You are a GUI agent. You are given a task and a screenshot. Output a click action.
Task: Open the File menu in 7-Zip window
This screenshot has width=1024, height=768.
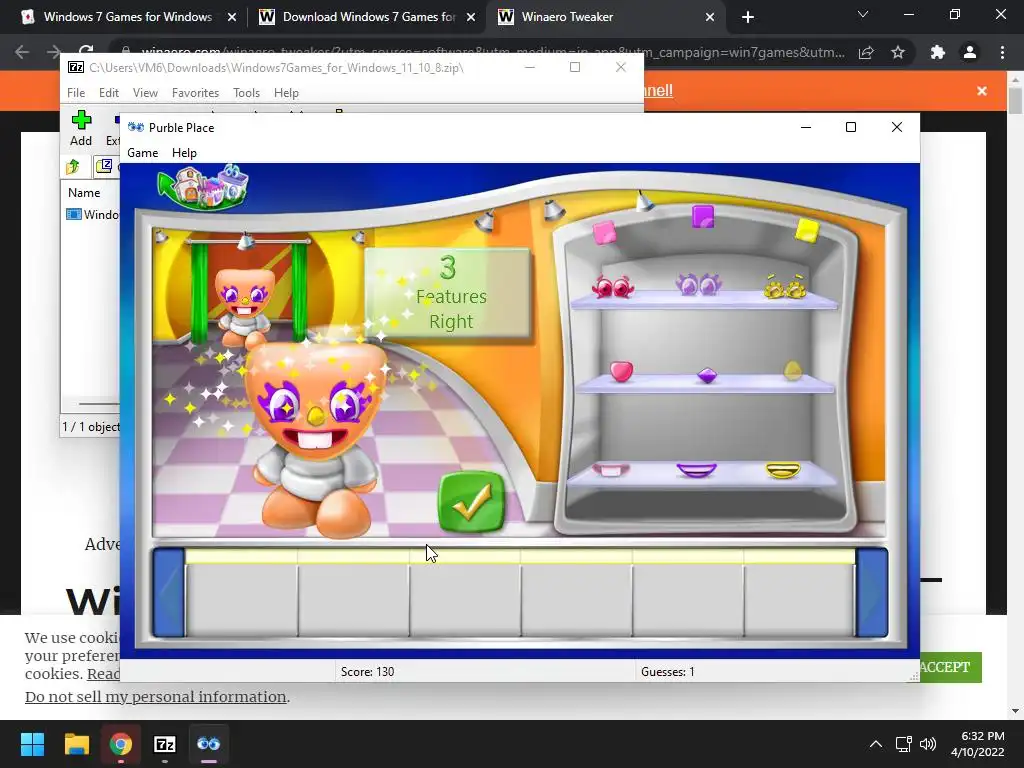76,93
